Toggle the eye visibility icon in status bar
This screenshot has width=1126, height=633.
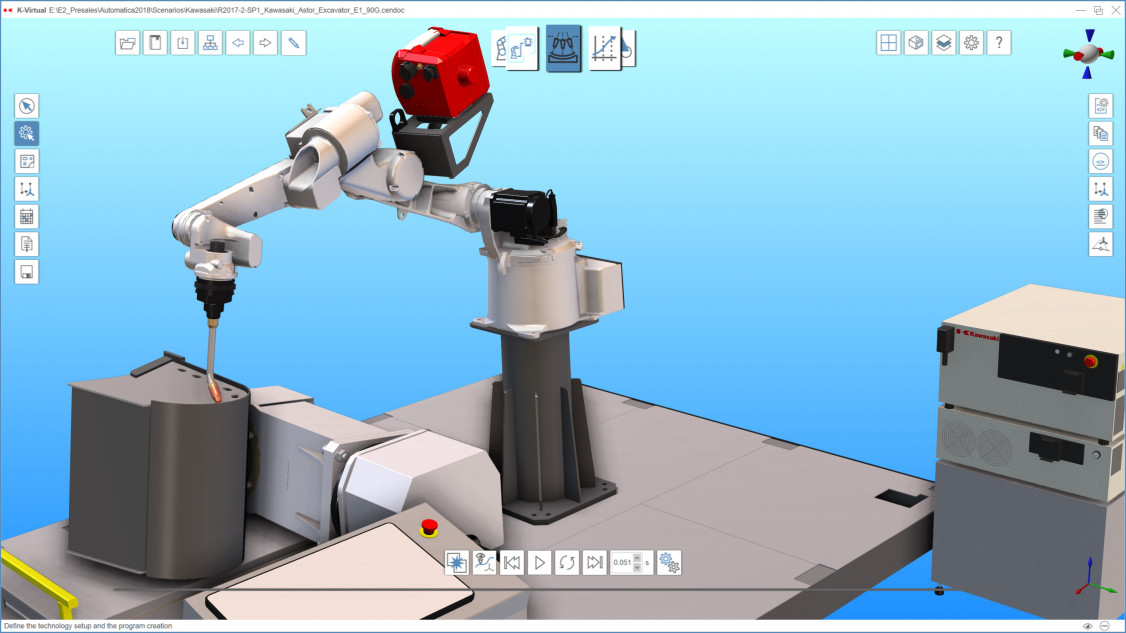tap(1088, 626)
